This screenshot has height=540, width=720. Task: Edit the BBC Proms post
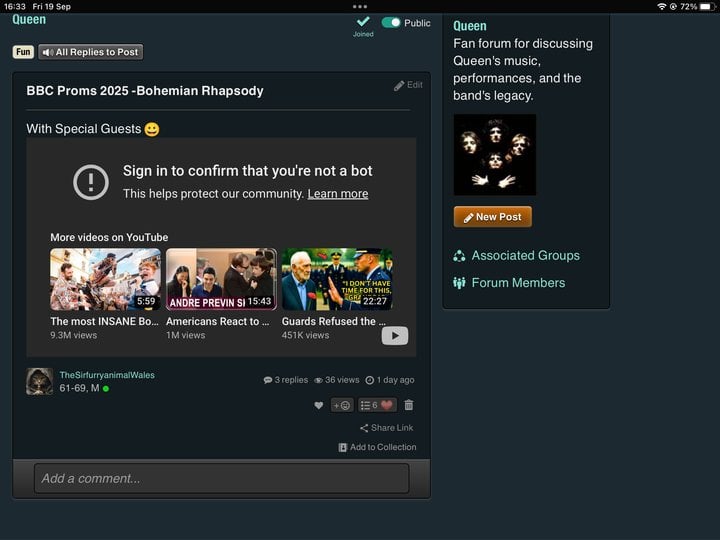click(x=408, y=85)
